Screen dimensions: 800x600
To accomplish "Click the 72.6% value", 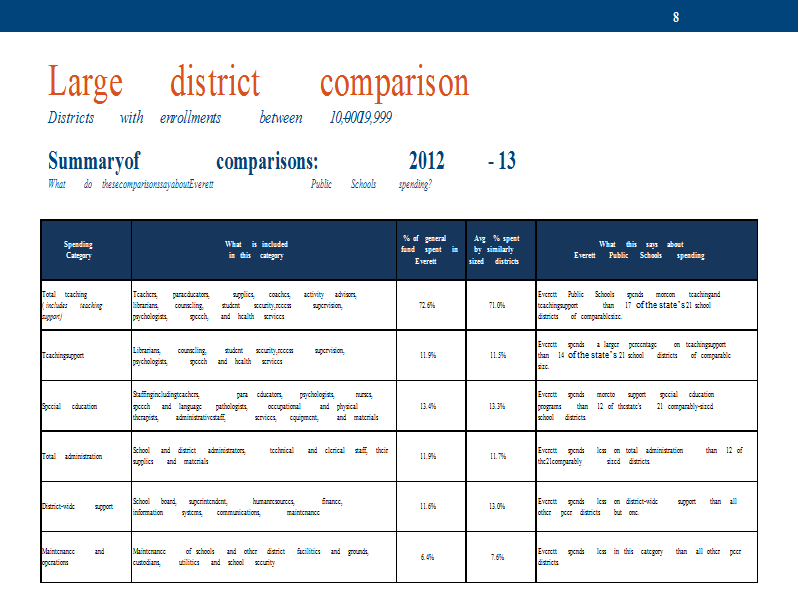I will 427,306.
